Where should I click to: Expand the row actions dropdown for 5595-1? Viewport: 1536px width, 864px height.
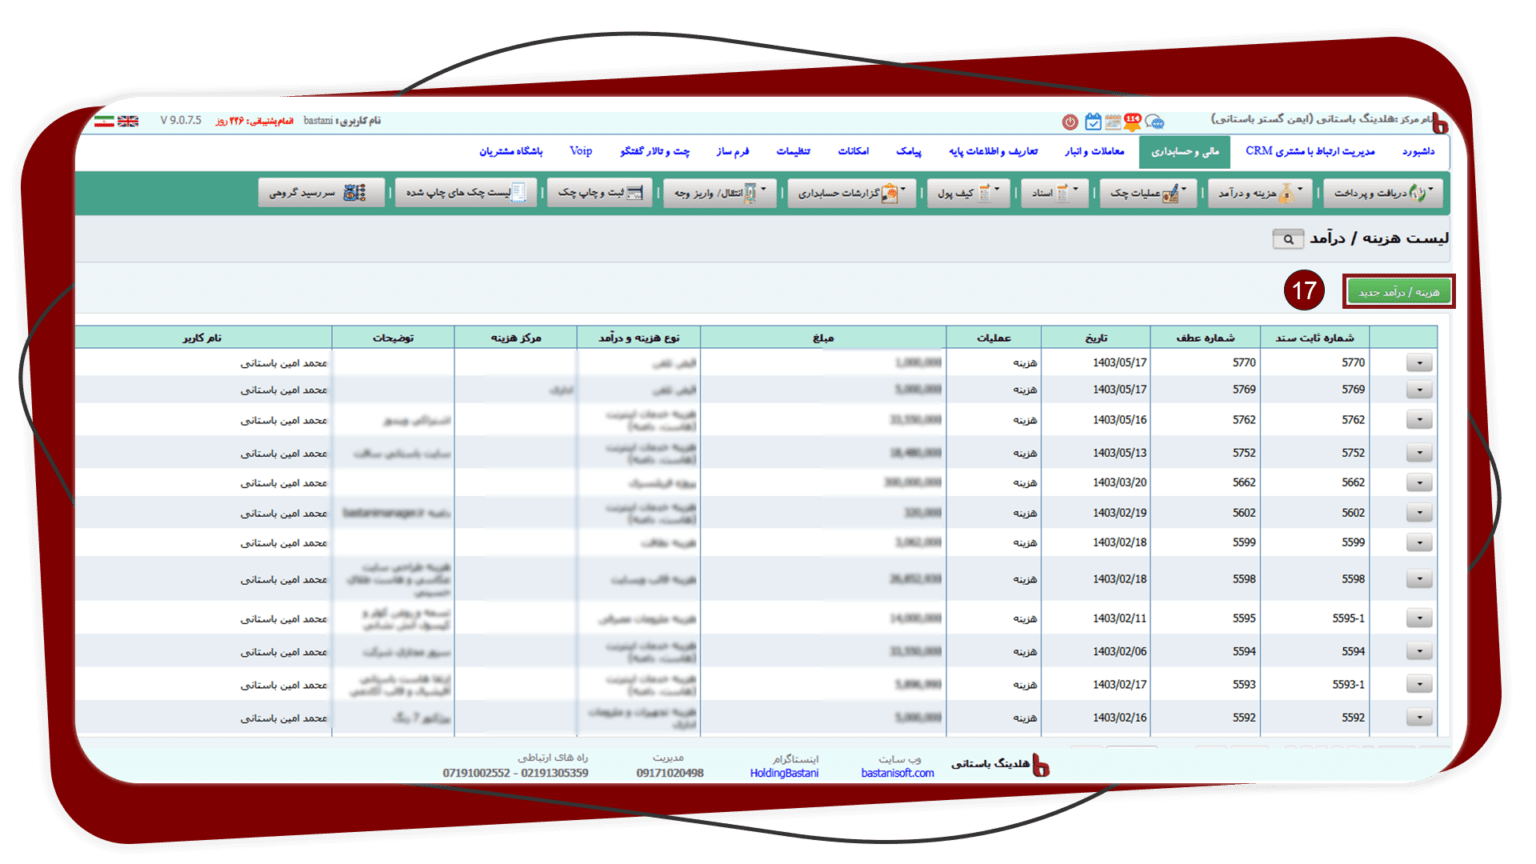coord(1419,619)
